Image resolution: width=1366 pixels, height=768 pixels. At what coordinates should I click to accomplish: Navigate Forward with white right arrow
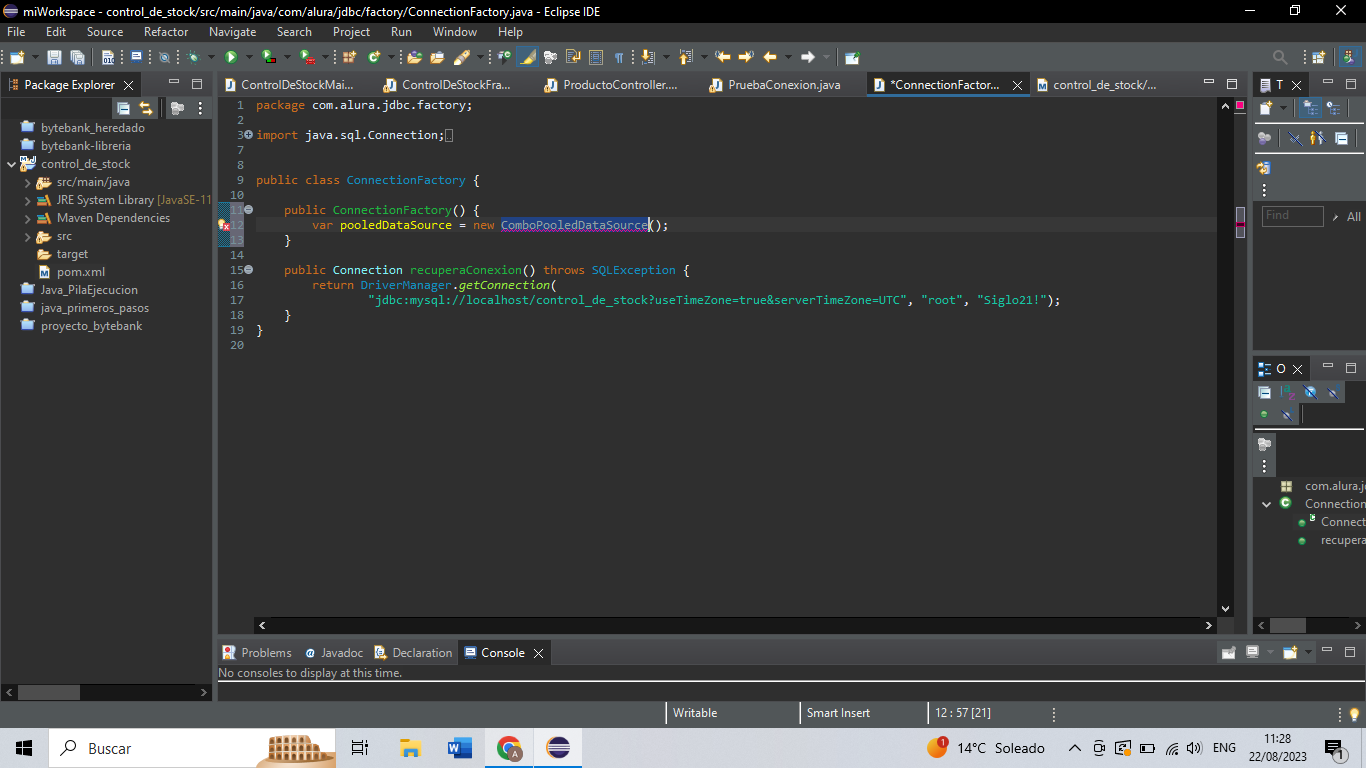tap(808, 57)
